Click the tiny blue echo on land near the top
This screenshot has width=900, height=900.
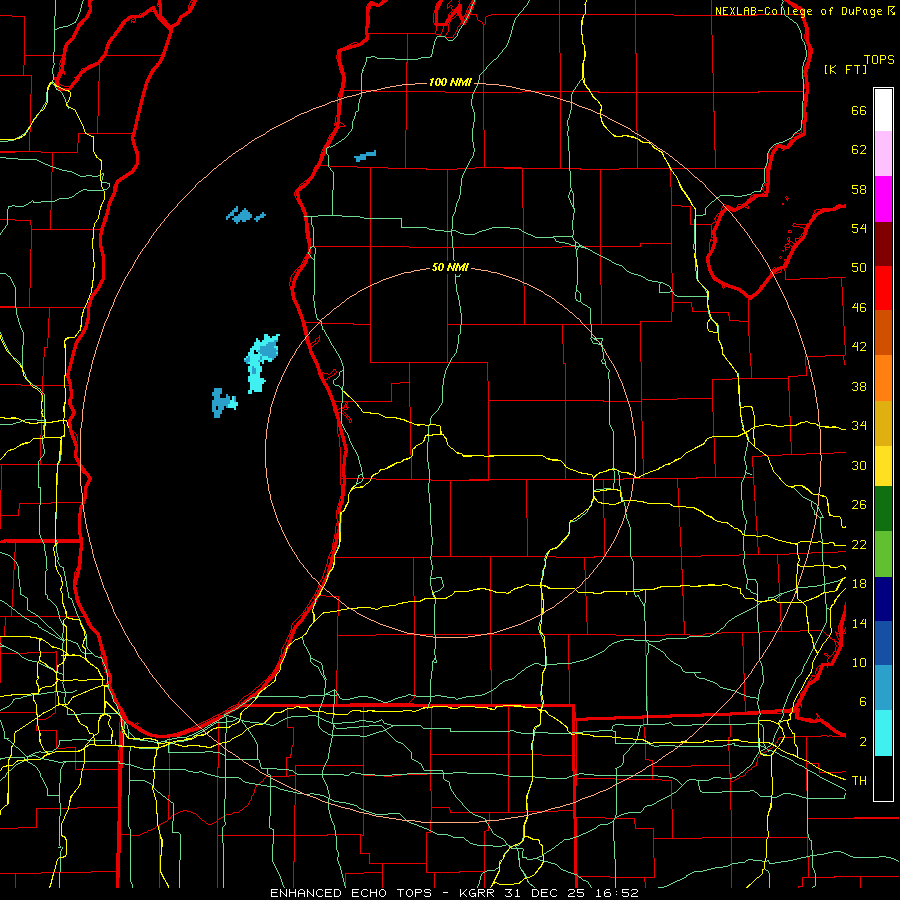[365, 156]
